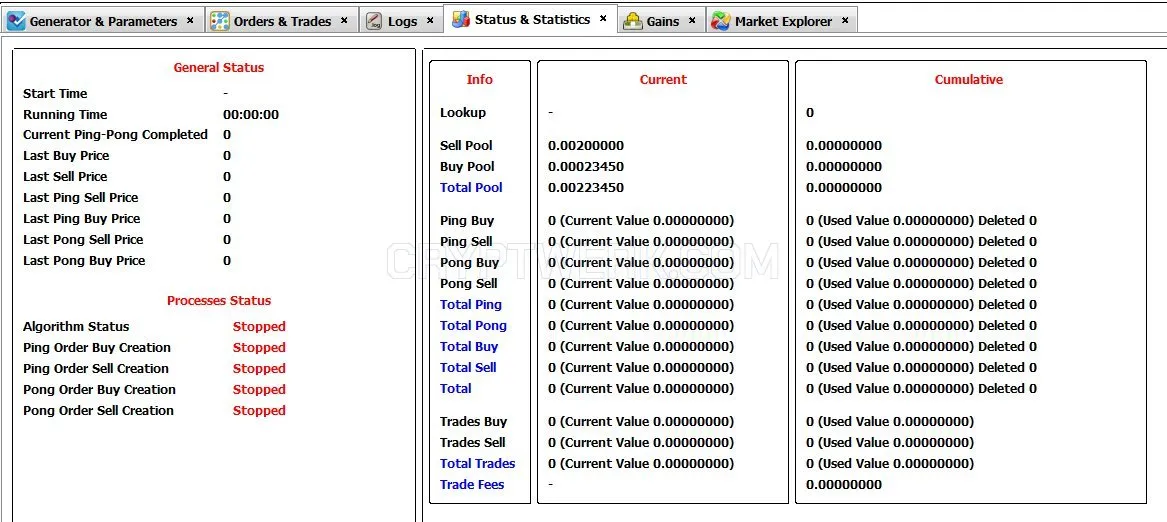Click the Ping Buy label
Viewport: 1167px width, 522px height.
(467, 221)
